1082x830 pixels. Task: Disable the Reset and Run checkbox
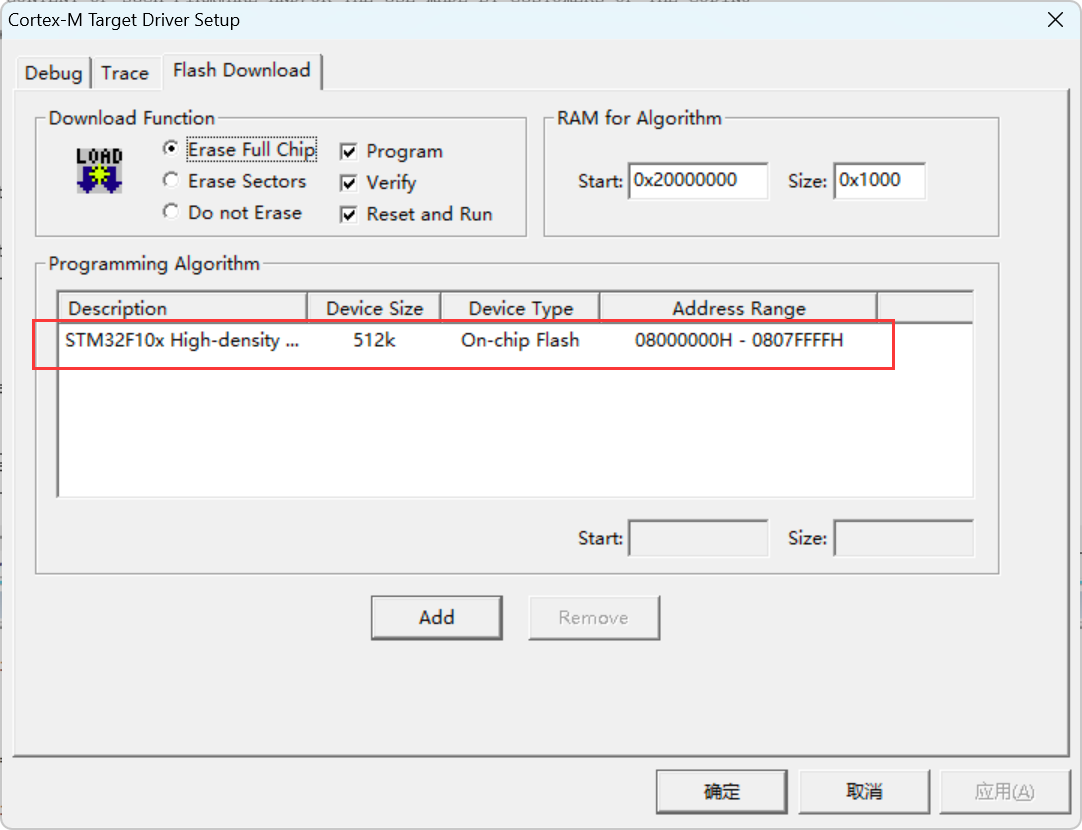point(348,213)
